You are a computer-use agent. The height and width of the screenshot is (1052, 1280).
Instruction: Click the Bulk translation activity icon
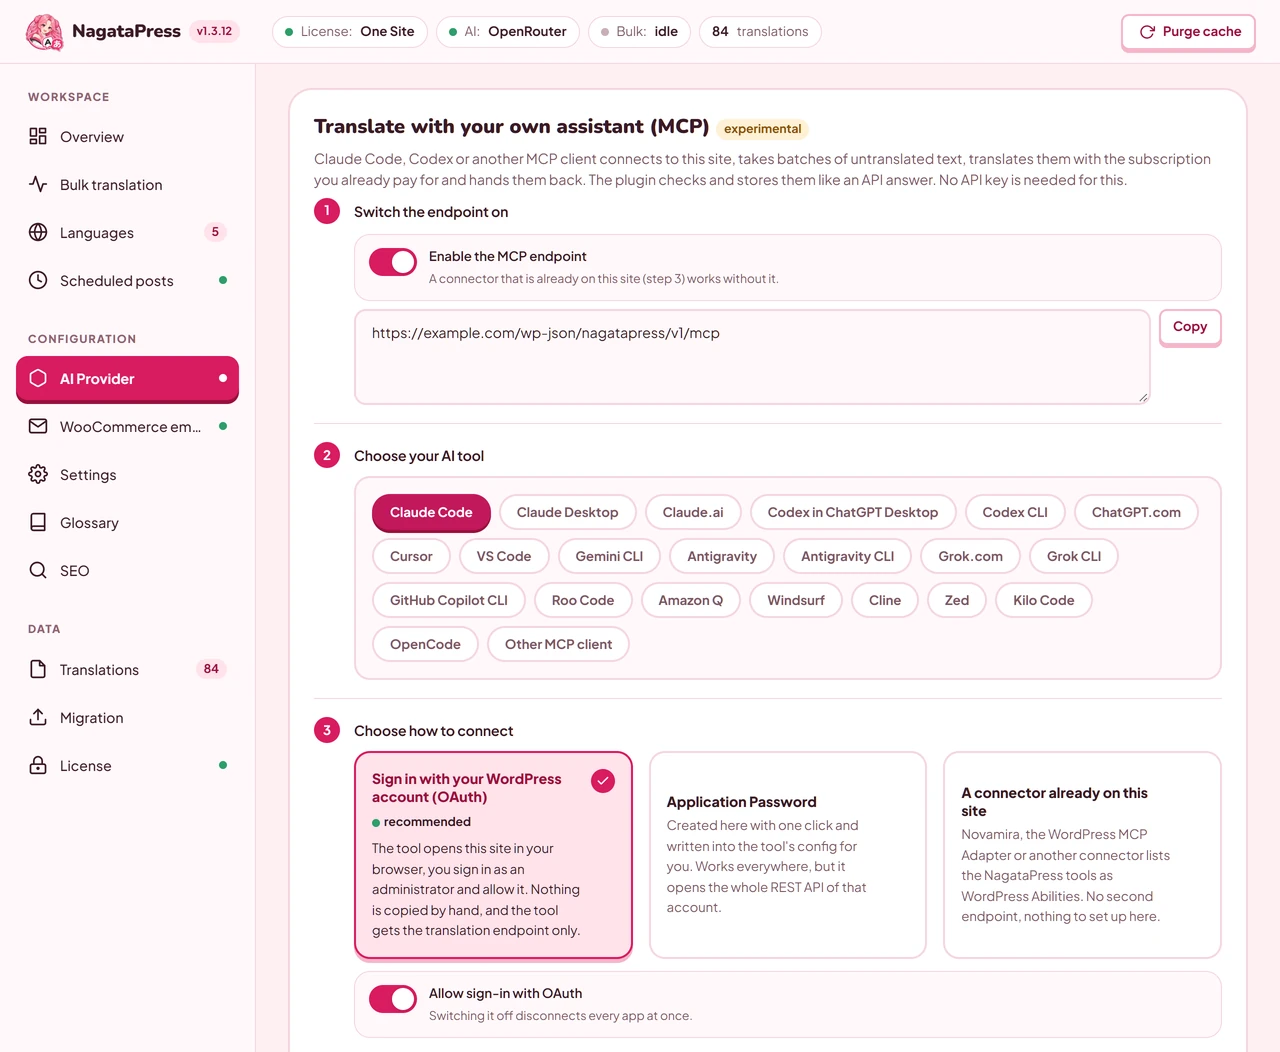click(38, 184)
